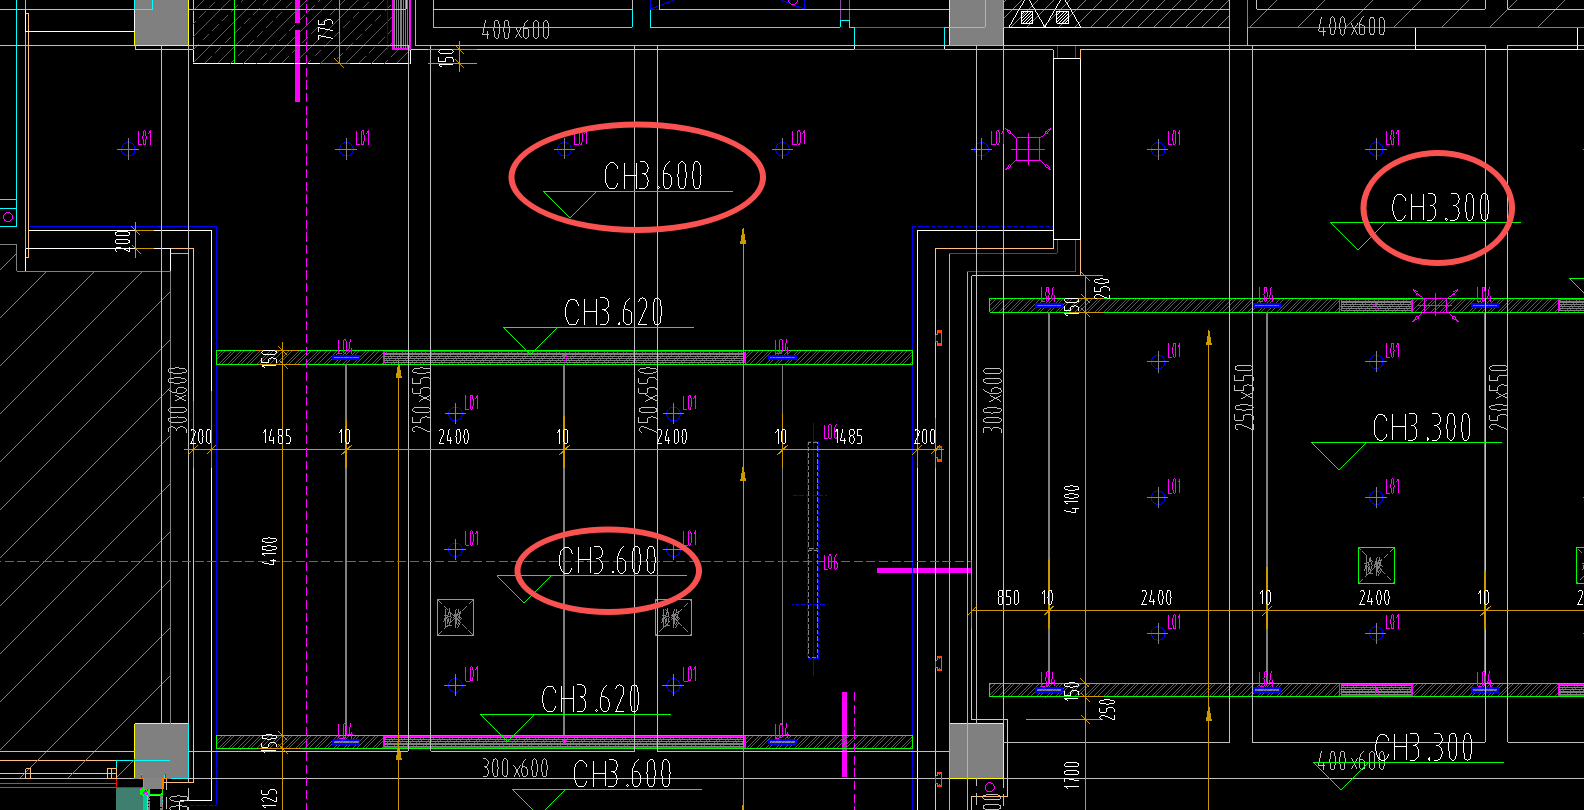This screenshot has height=810, width=1584.
Task: Select the 775 dimension text
Action: click(x=326, y=30)
